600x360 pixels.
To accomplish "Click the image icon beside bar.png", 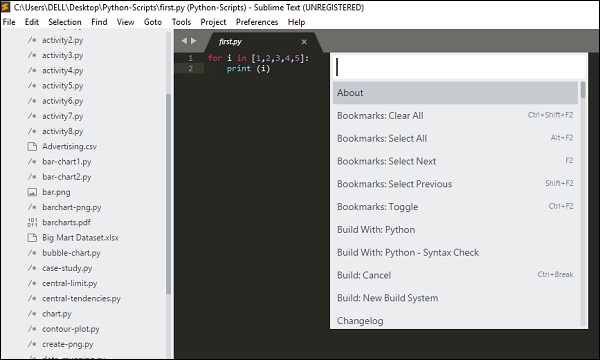I will pyautogui.click(x=32, y=192).
